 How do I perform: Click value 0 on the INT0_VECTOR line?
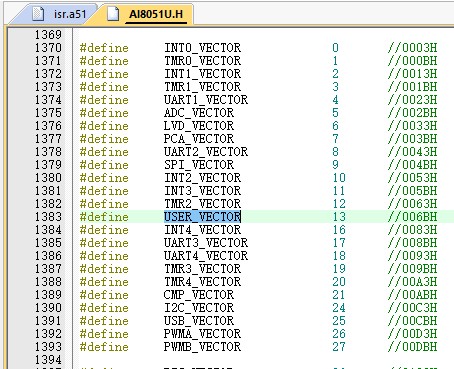pyautogui.click(x=335, y=48)
